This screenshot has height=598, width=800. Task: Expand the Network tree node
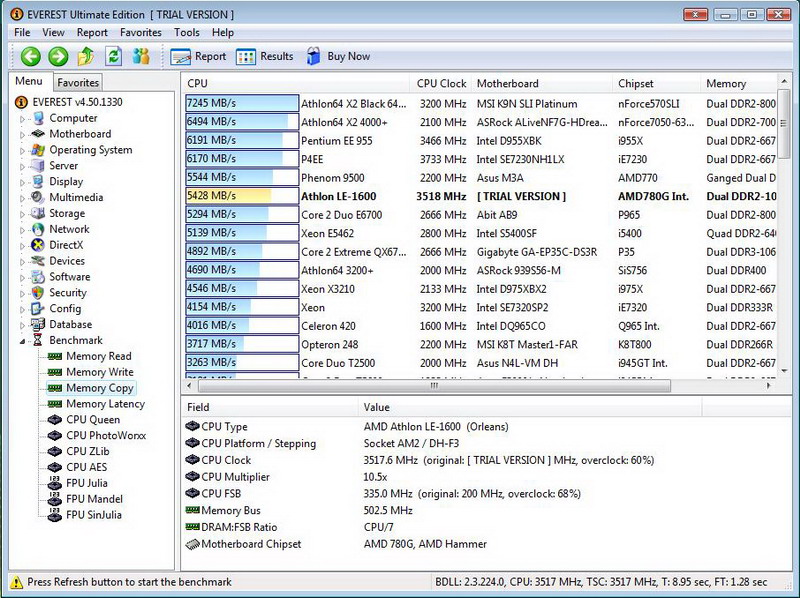pos(22,230)
